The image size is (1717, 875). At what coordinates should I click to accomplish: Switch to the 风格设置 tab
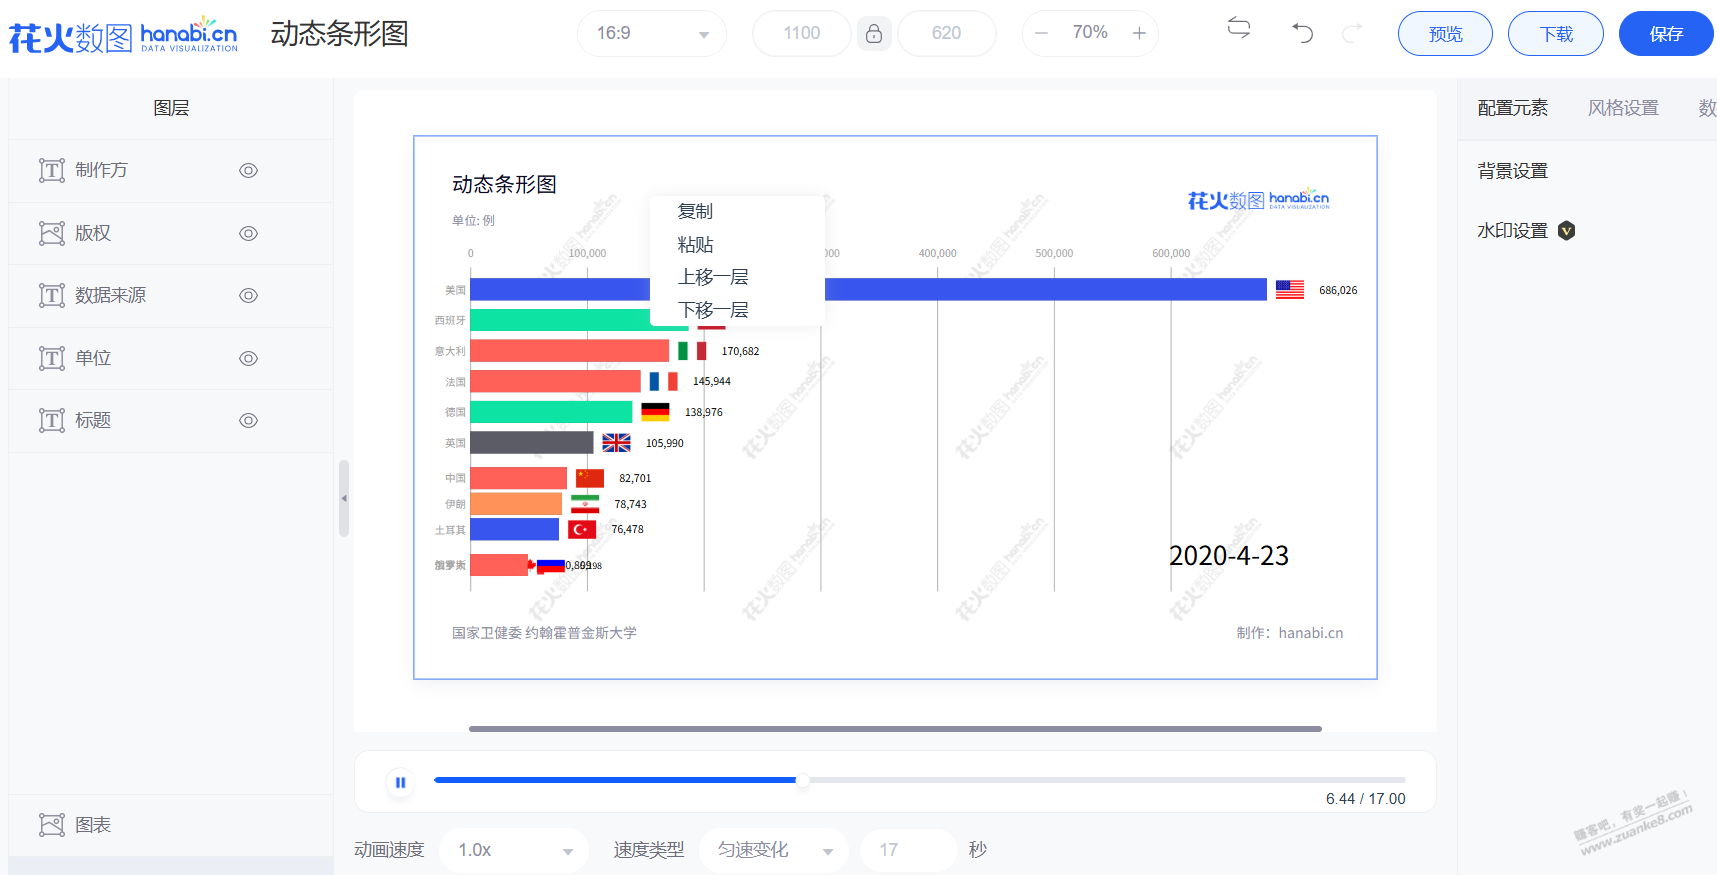click(x=1623, y=108)
